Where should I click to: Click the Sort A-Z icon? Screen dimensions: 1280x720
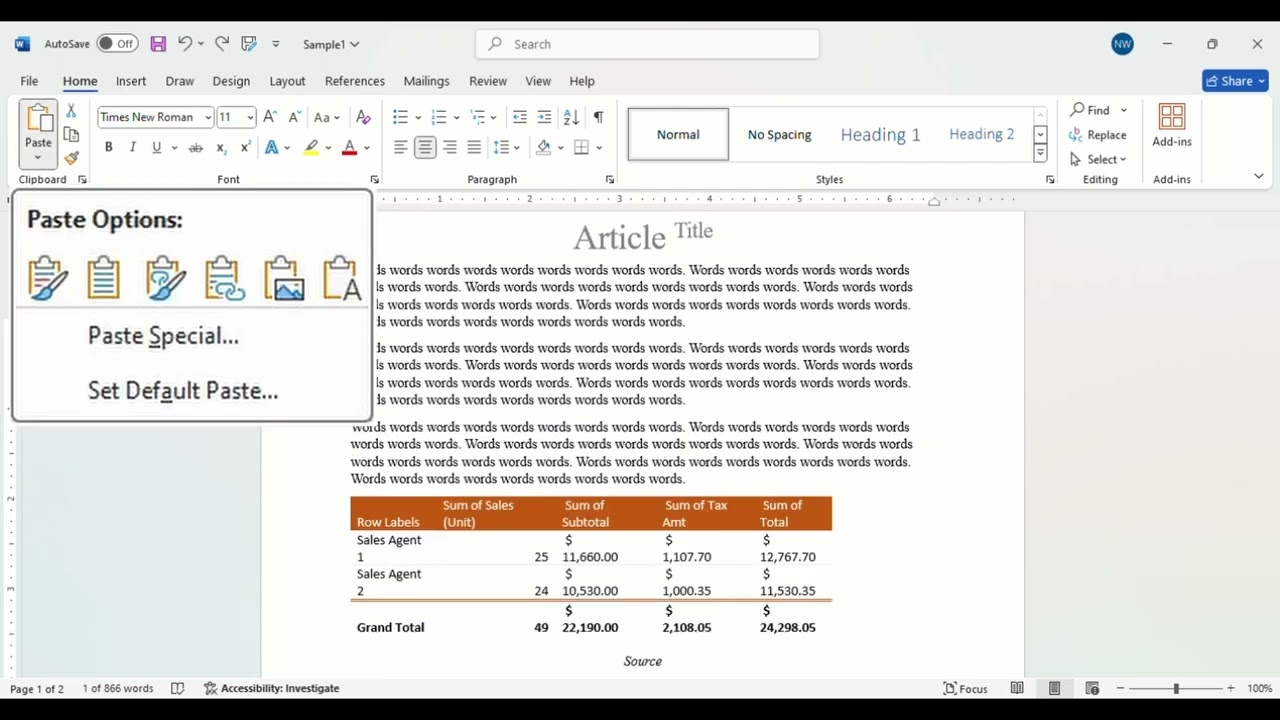pos(571,117)
